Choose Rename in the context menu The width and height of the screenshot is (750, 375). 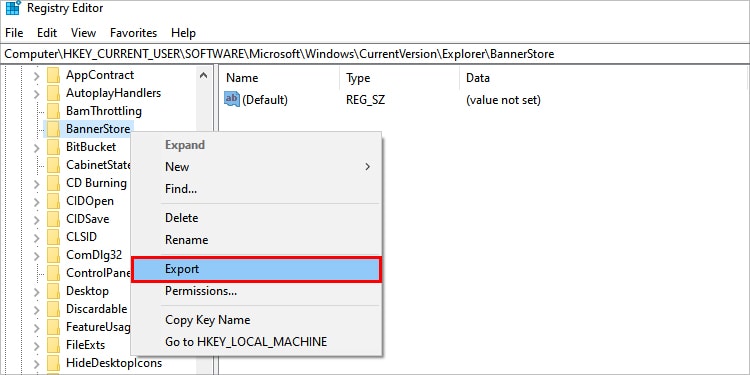(x=256, y=240)
